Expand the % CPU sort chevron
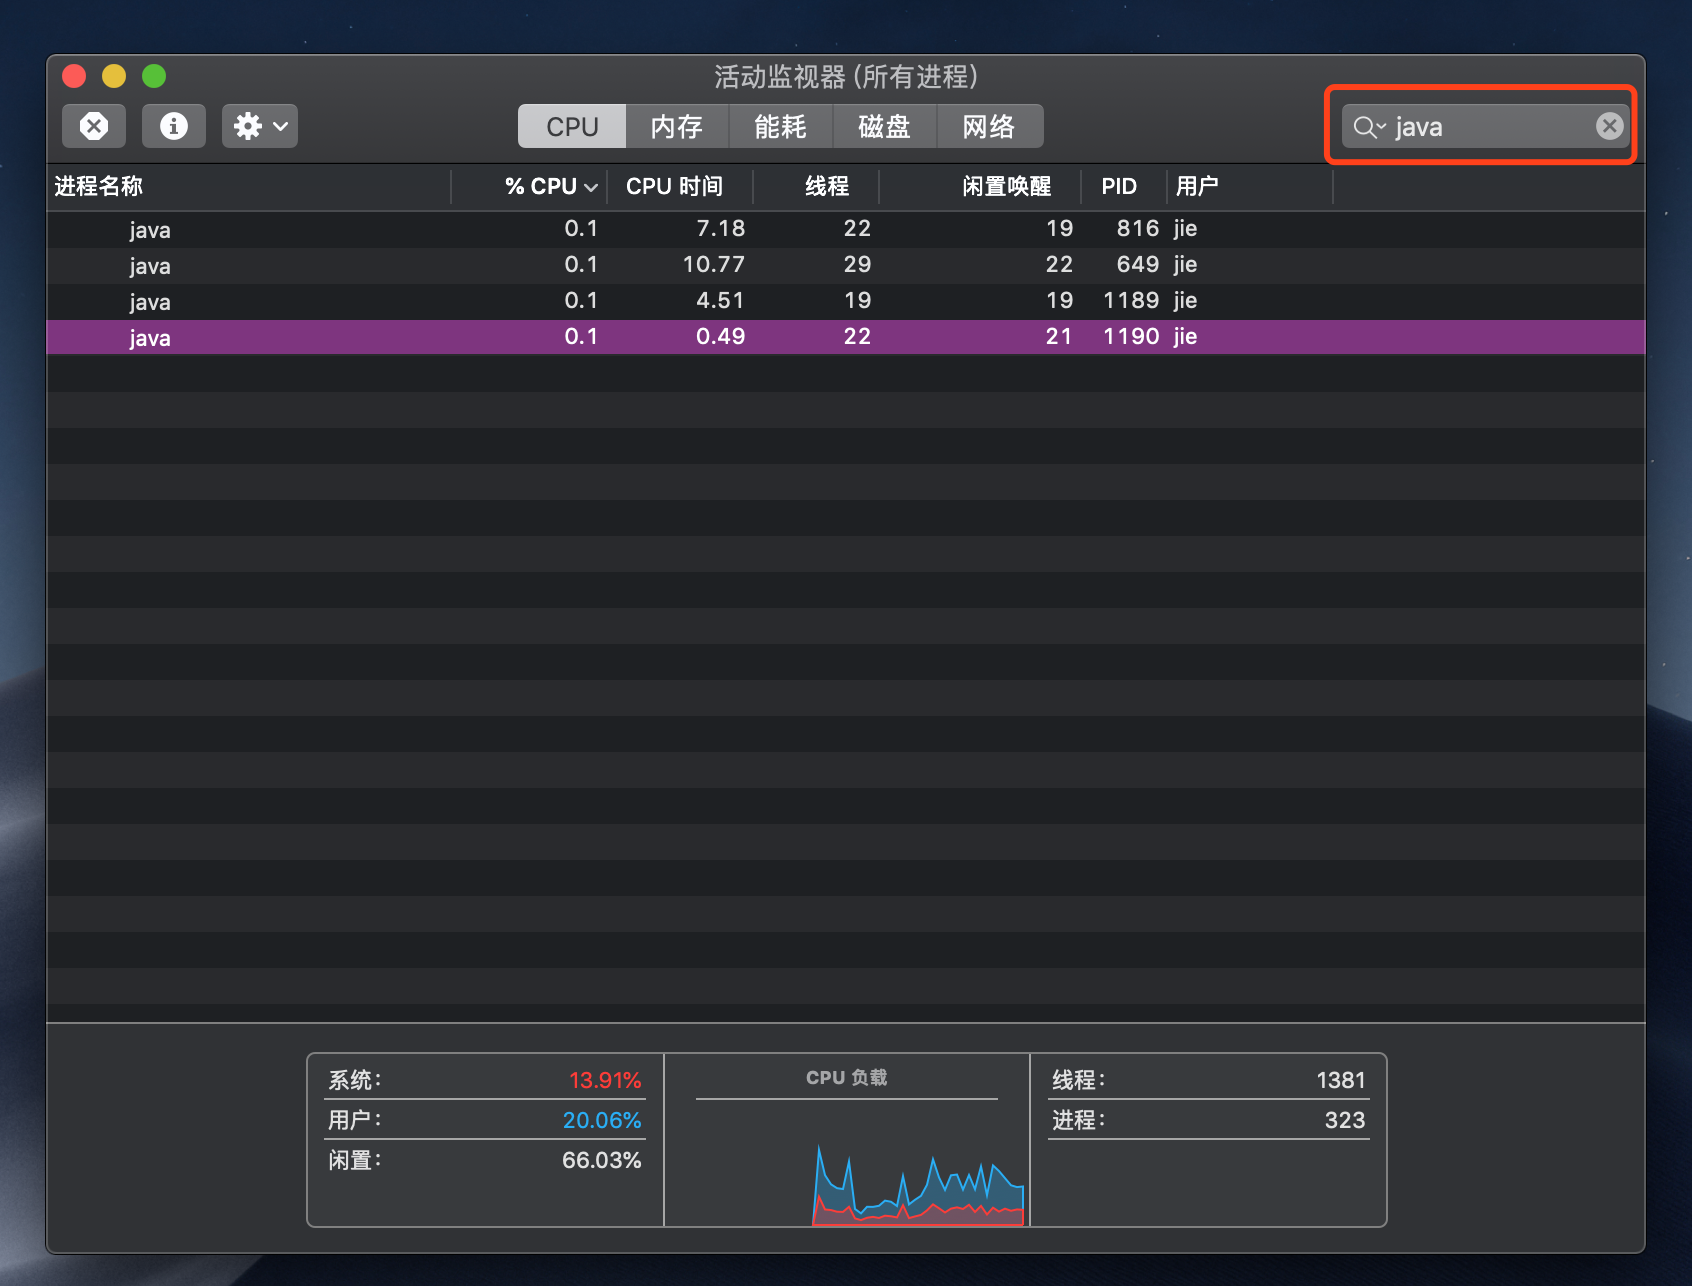This screenshot has width=1692, height=1286. pyautogui.click(x=590, y=187)
